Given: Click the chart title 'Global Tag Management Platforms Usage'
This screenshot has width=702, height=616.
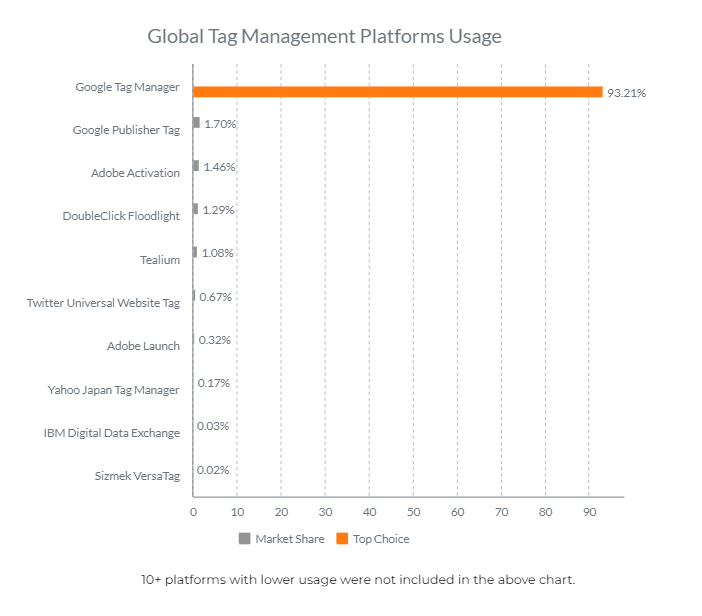Looking at the screenshot, I should (x=325, y=36).
